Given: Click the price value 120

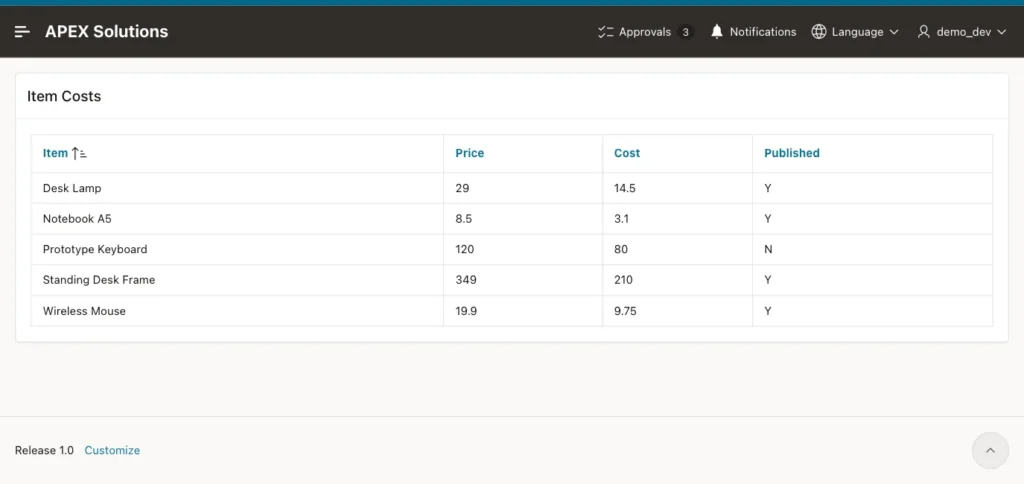Looking at the screenshot, I should click(x=465, y=249).
